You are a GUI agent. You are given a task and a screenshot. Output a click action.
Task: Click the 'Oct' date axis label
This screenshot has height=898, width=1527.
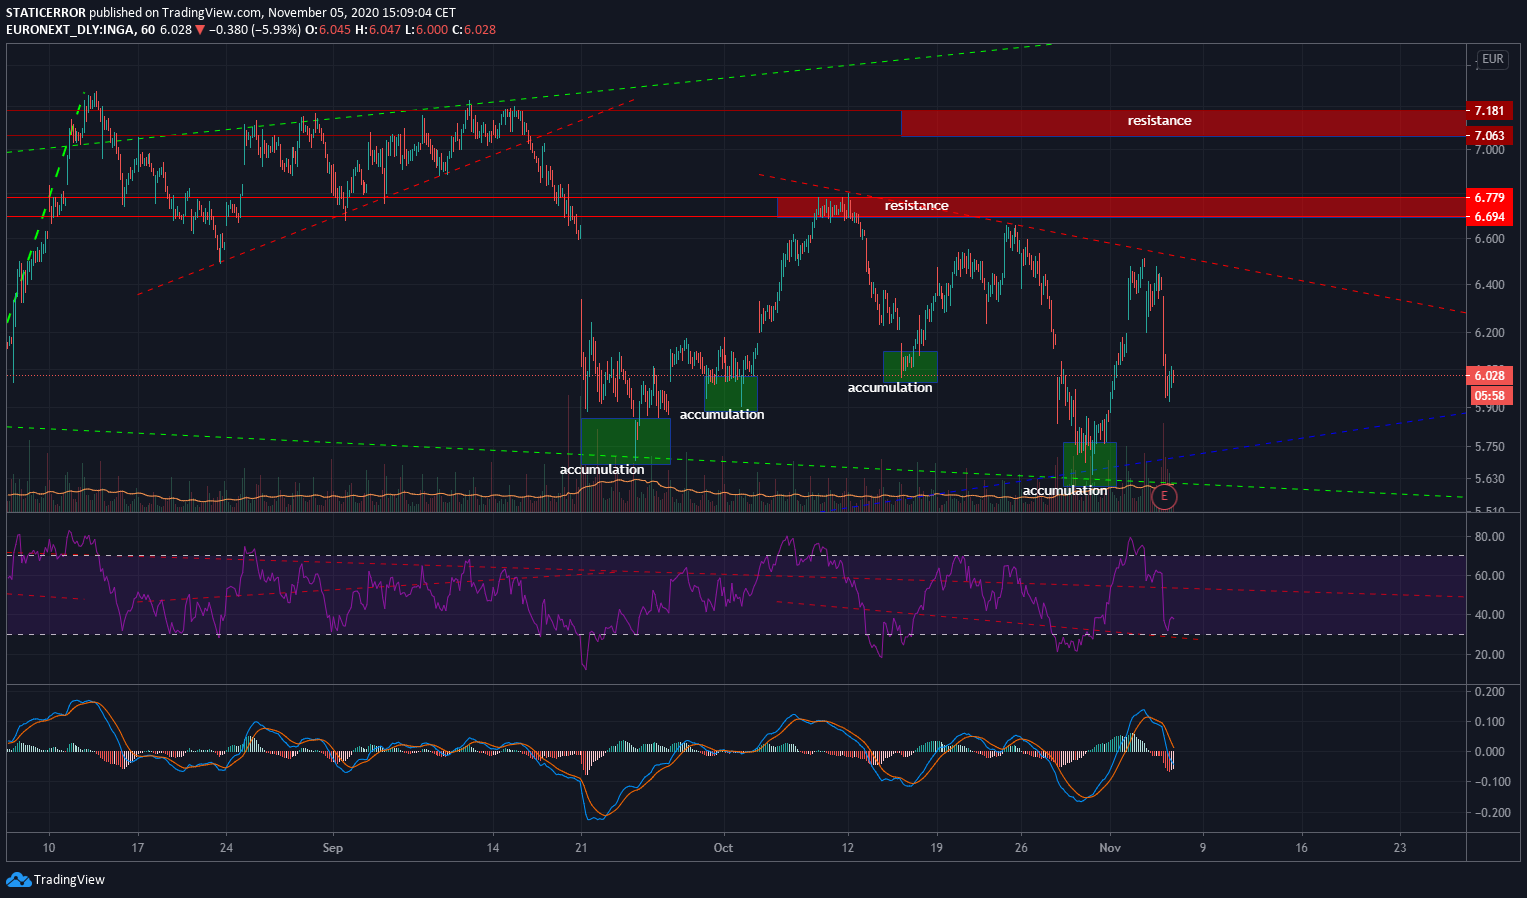tap(723, 848)
